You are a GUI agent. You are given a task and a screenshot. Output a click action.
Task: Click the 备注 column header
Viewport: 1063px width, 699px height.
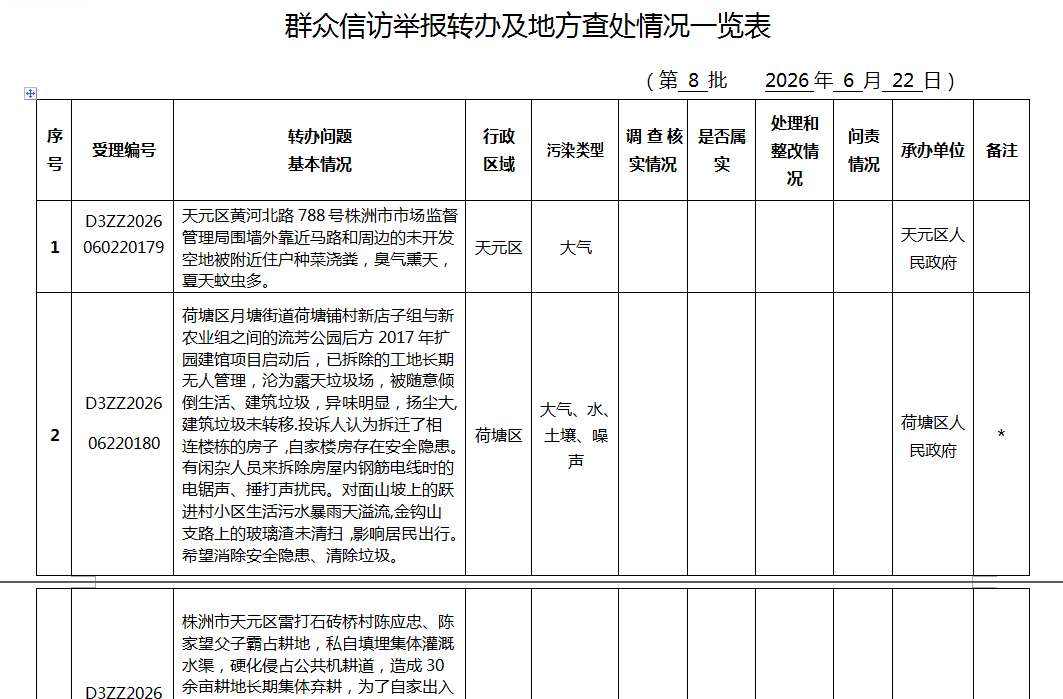pyautogui.click(x=1001, y=150)
